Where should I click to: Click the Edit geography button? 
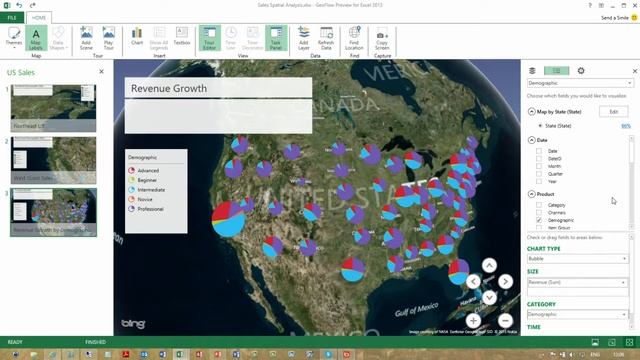click(x=613, y=111)
